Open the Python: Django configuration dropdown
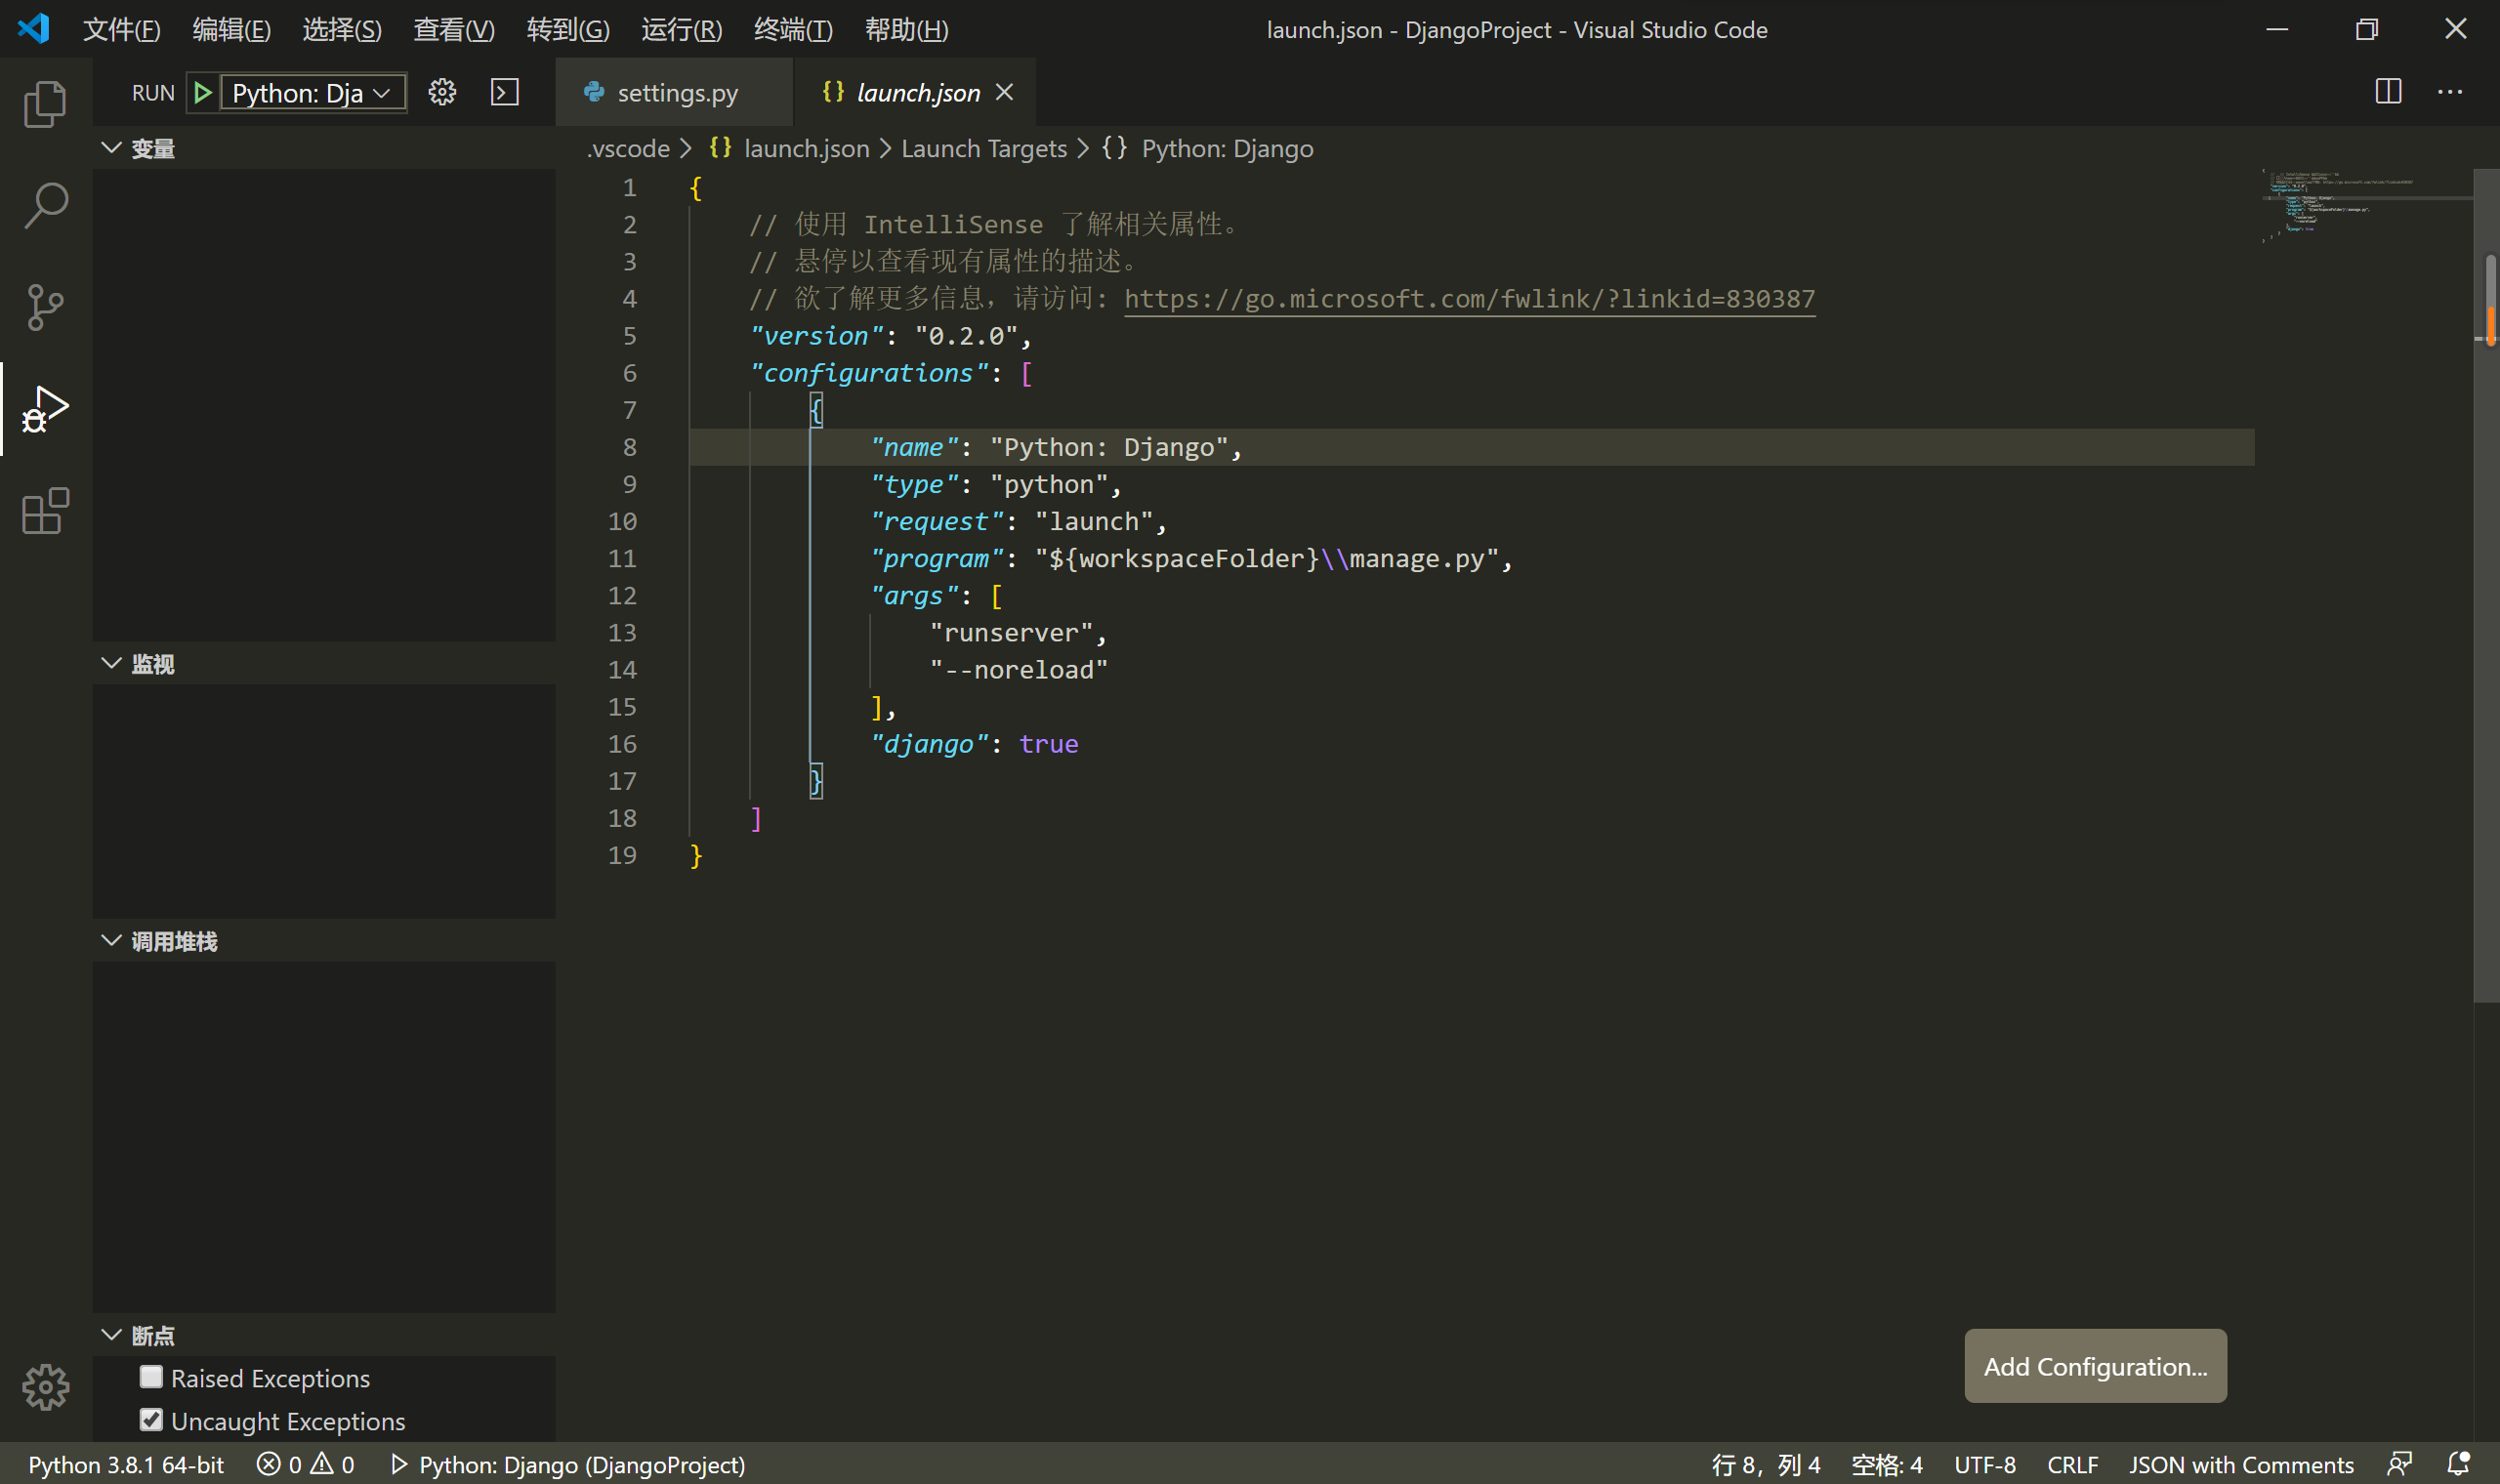This screenshot has width=2500, height=1484. pos(312,93)
